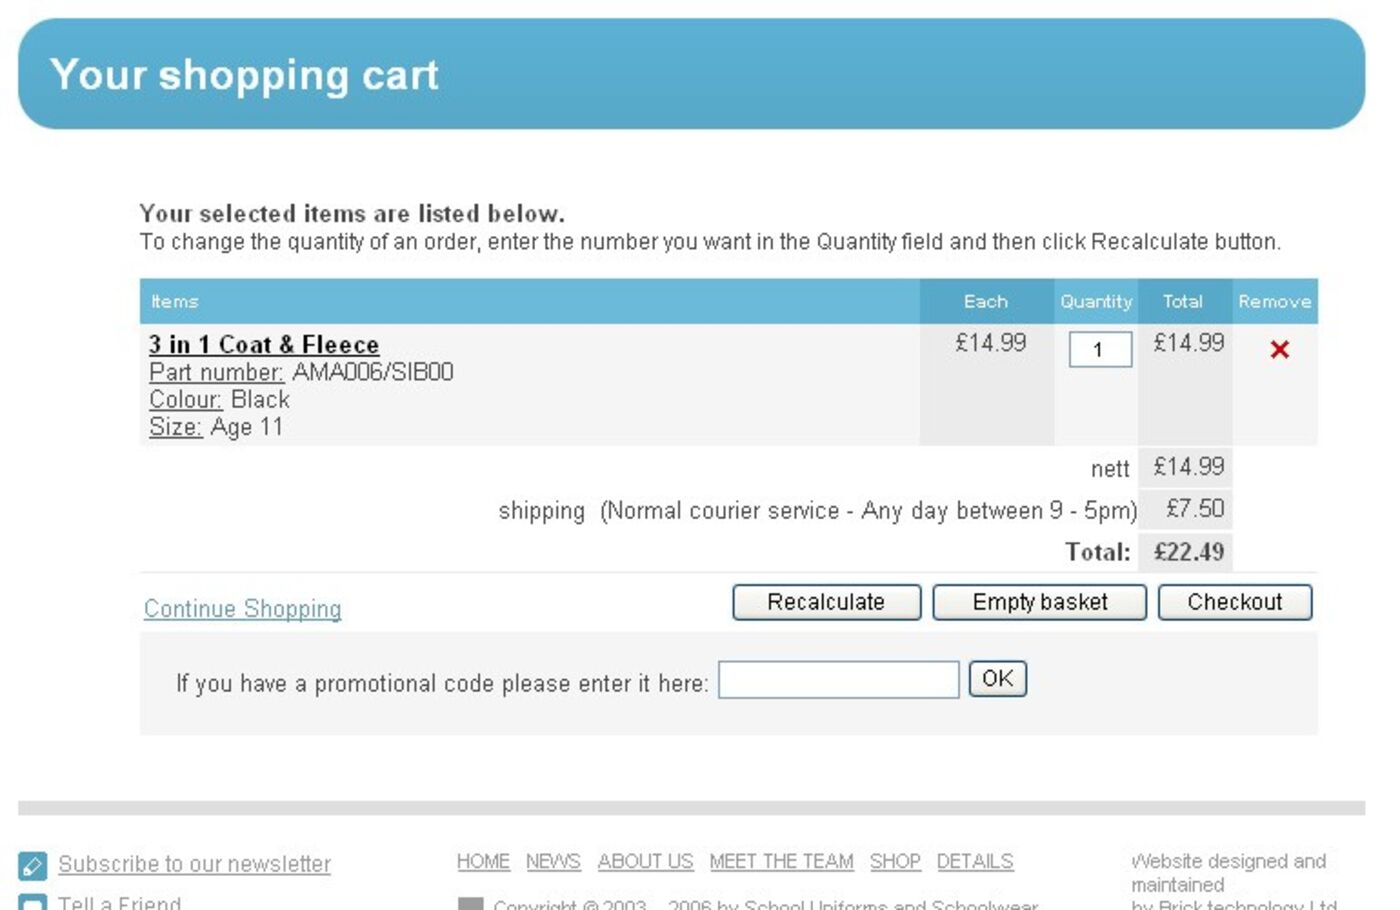This screenshot has width=1400, height=910.
Task: Open the DETAILS footer link
Action: pyautogui.click(x=974, y=861)
